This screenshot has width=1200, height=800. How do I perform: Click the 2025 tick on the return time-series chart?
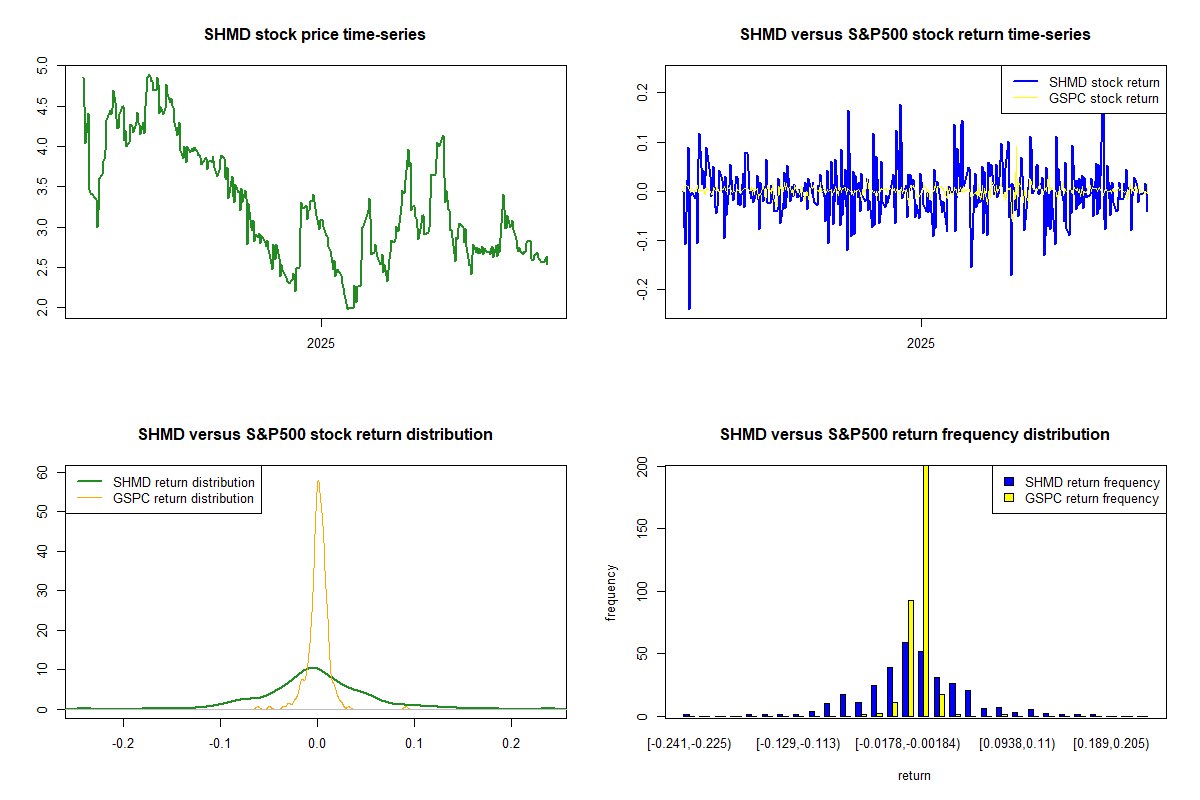click(920, 343)
